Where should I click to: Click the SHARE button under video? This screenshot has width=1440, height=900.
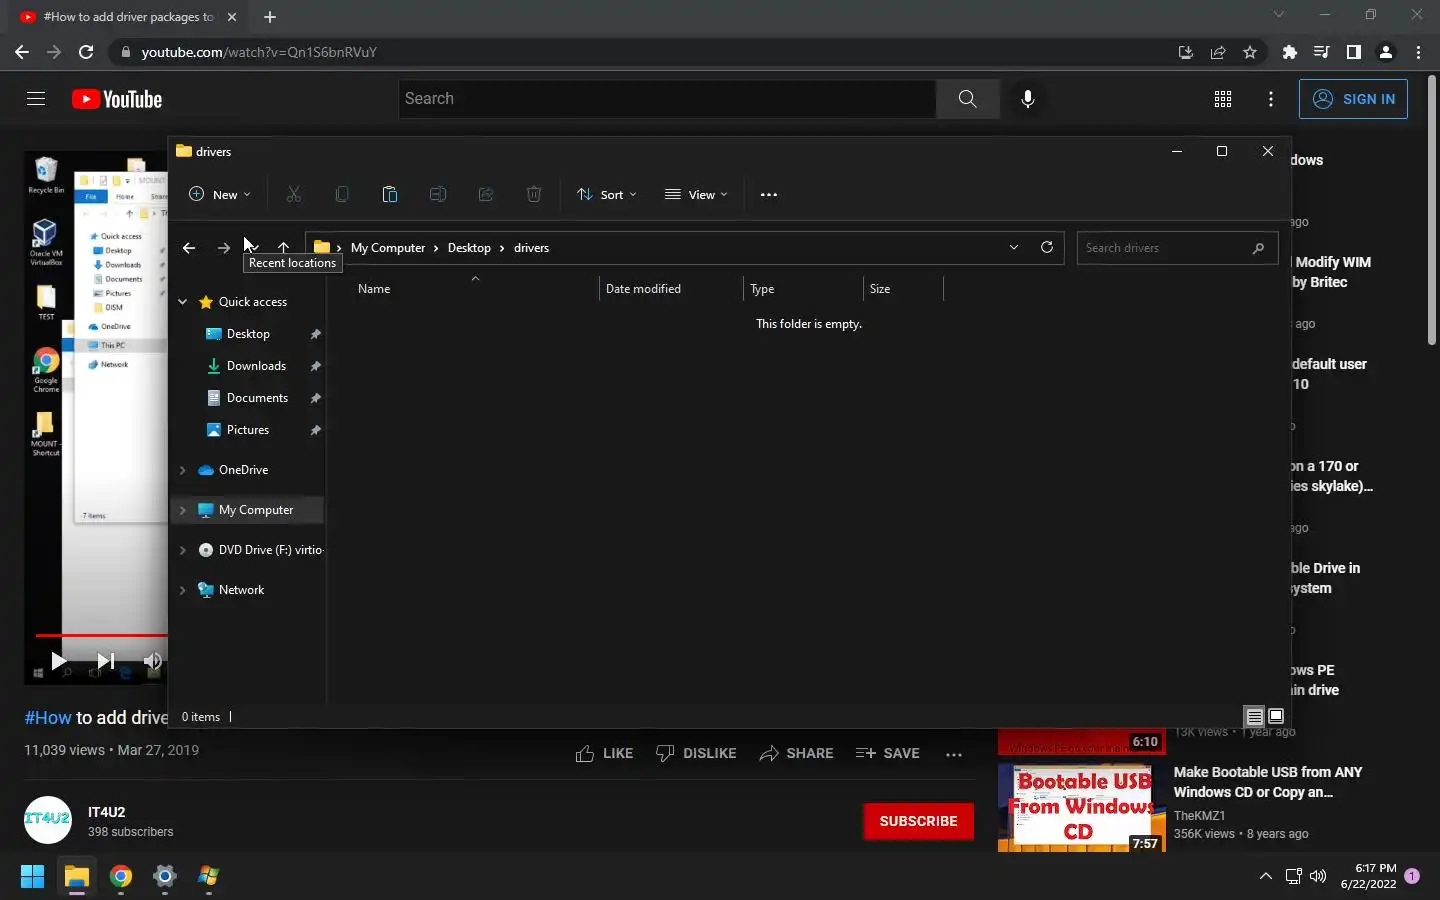(x=796, y=754)
